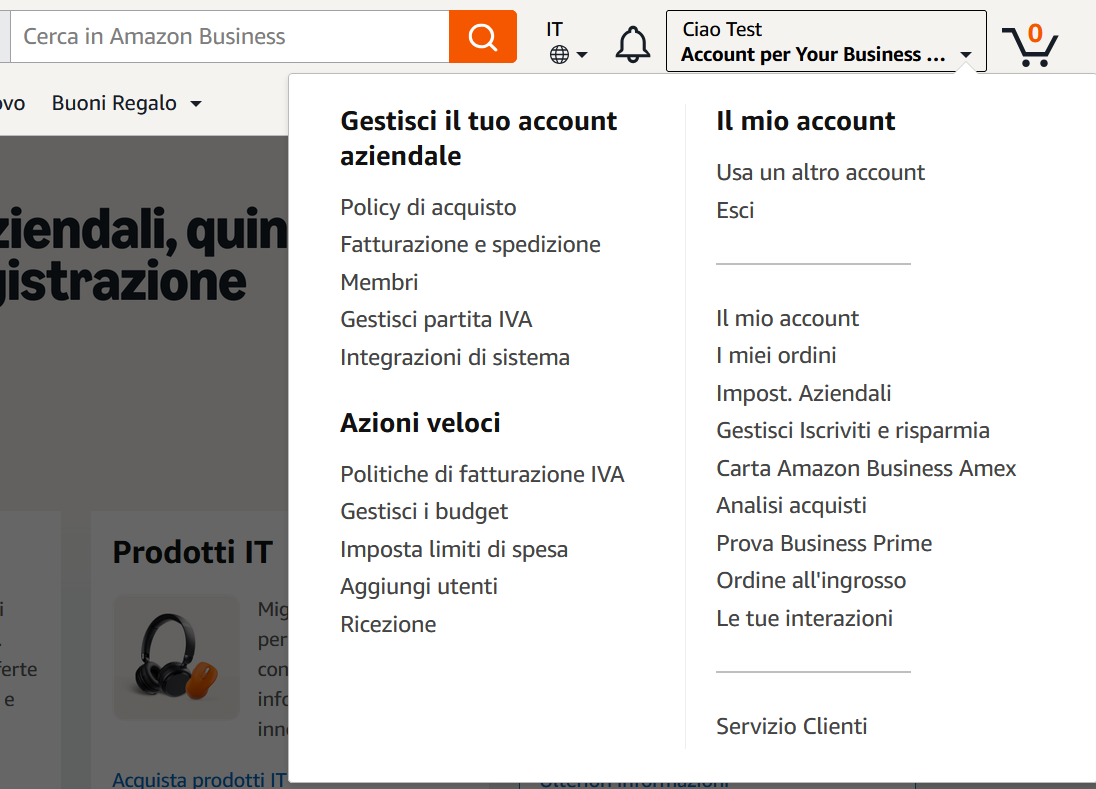Contact Servizio Clienti

[791, 726]
